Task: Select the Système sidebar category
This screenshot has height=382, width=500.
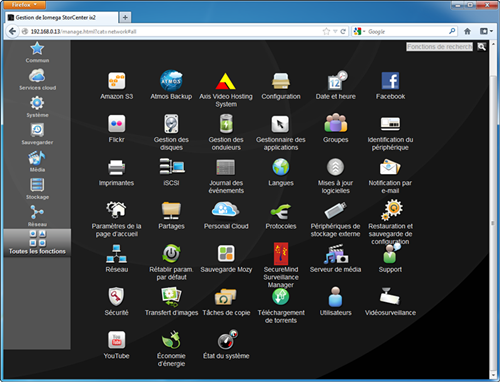Action: (x=37, y=107)
